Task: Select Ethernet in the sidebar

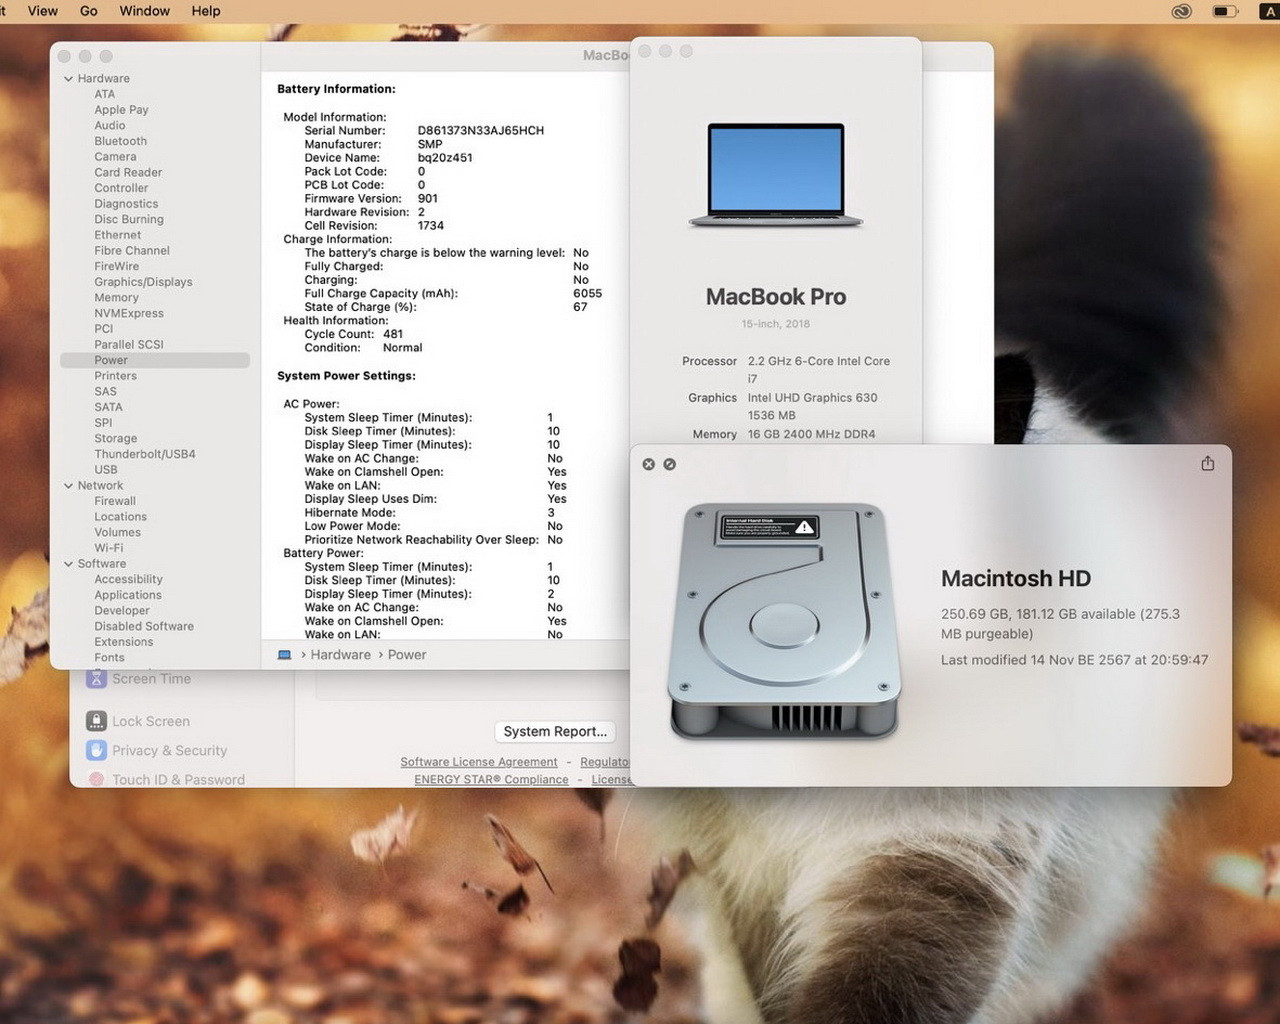Action: pyautogui.click(x=118, y=235)
